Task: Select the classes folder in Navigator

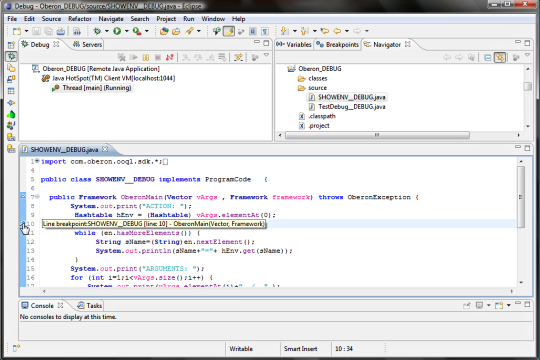Action: (312, 78)
